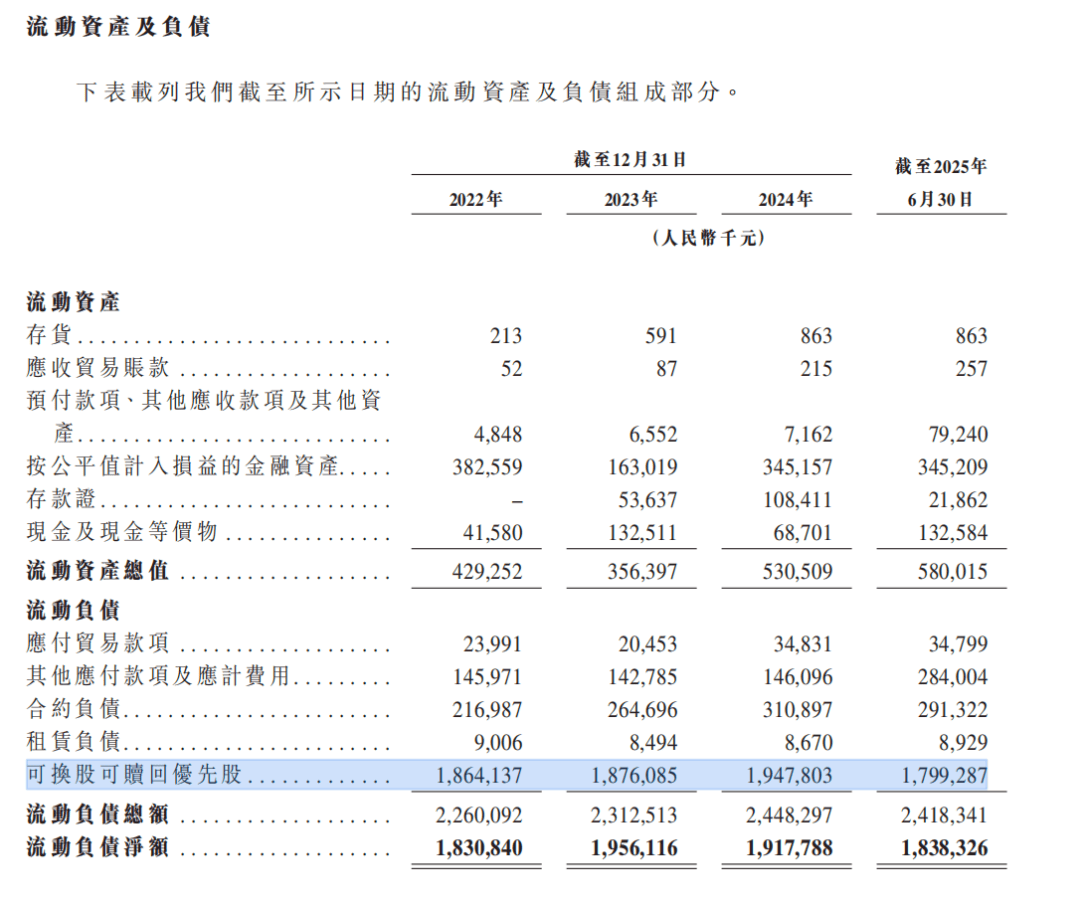The height and width of the screenshot is (907, 1080).
Task: Click the 存款證 row label
Action: tap(62, 500)
